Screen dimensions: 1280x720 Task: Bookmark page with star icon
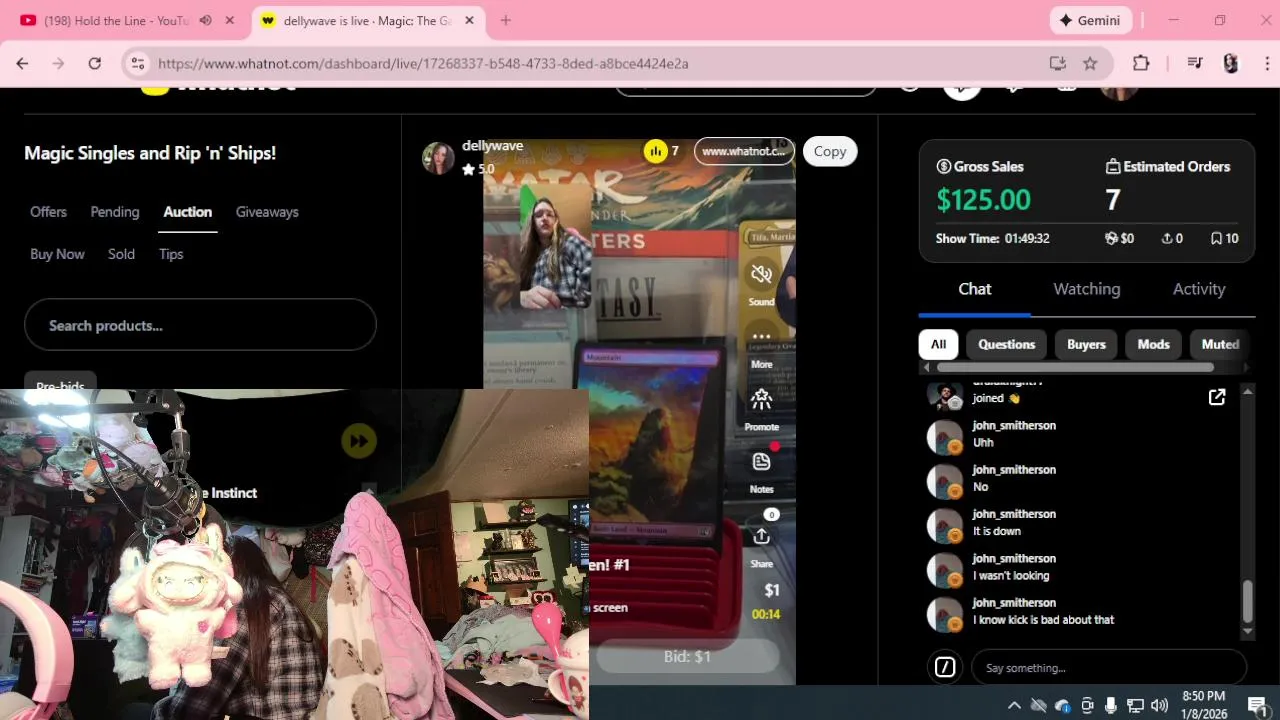[x=1090, y=63]
